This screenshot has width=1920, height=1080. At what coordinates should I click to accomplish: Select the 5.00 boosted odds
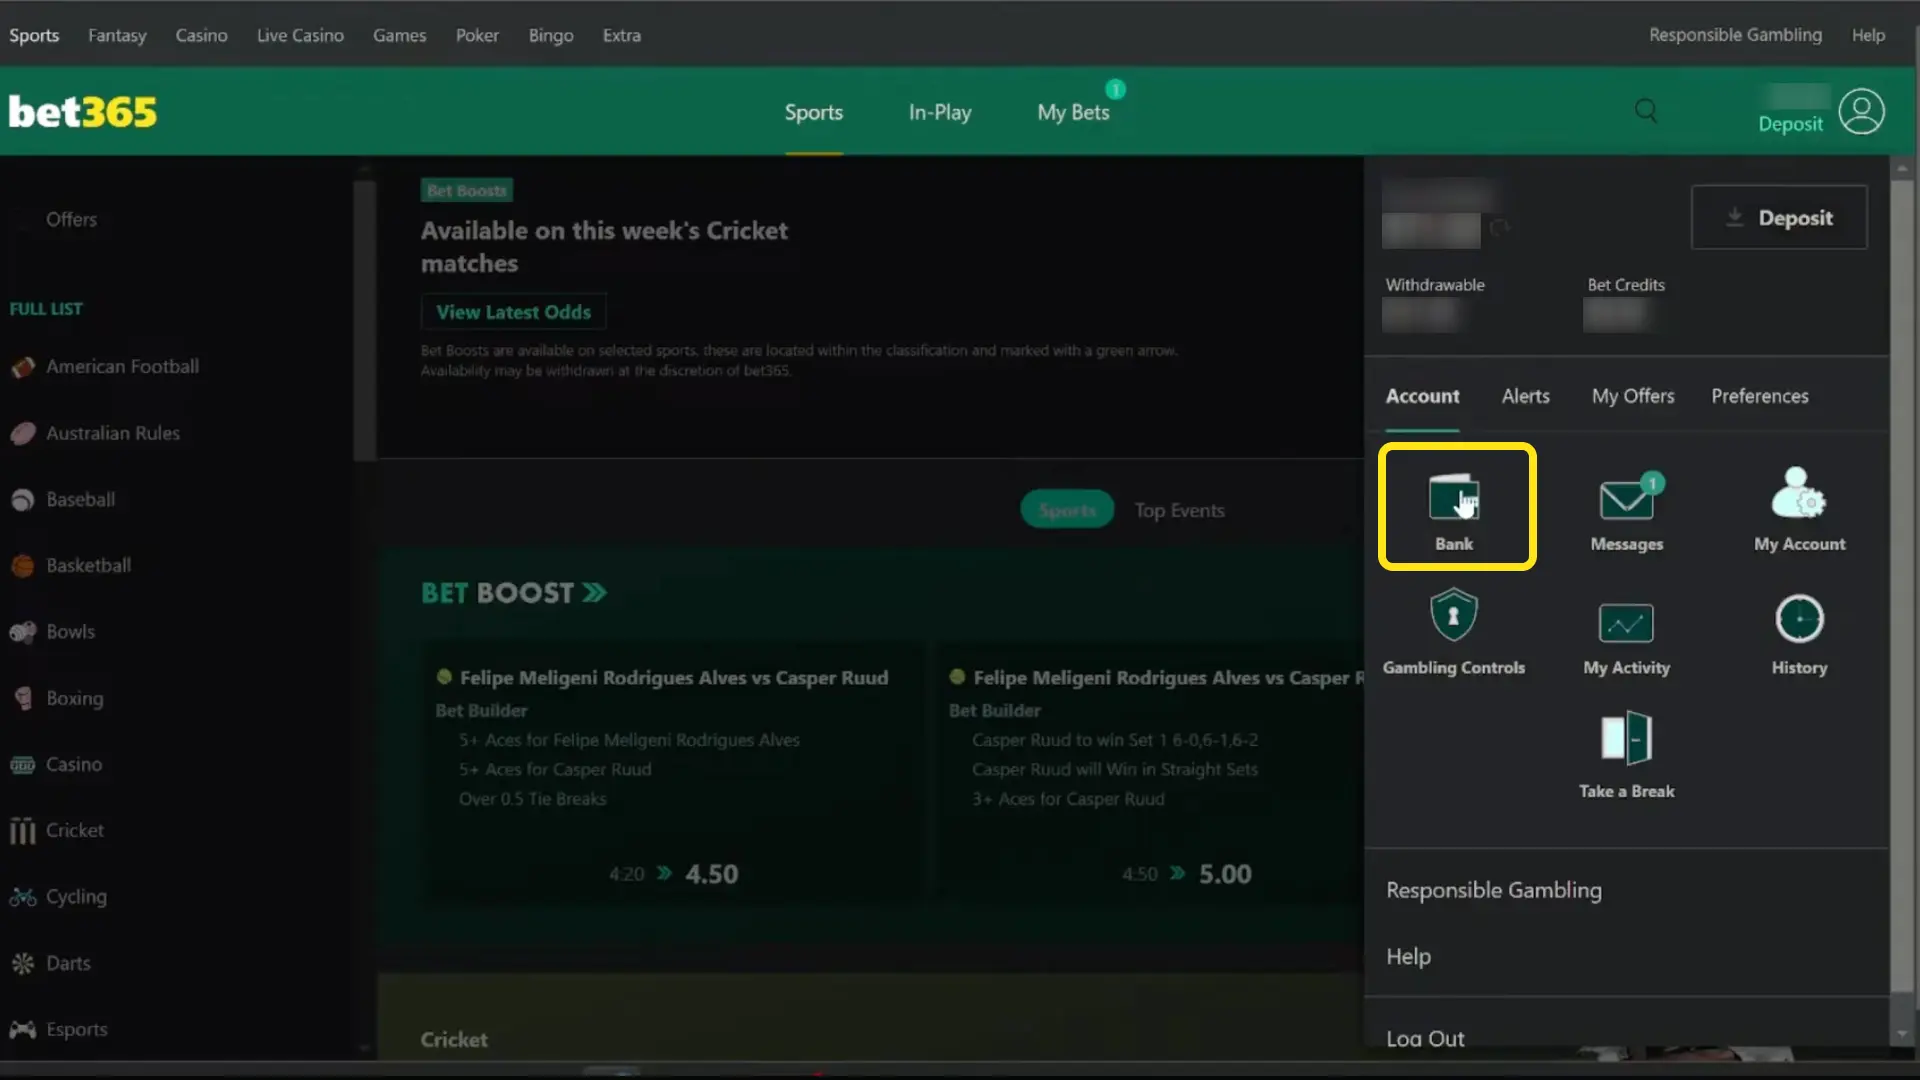click(1225, 874)
